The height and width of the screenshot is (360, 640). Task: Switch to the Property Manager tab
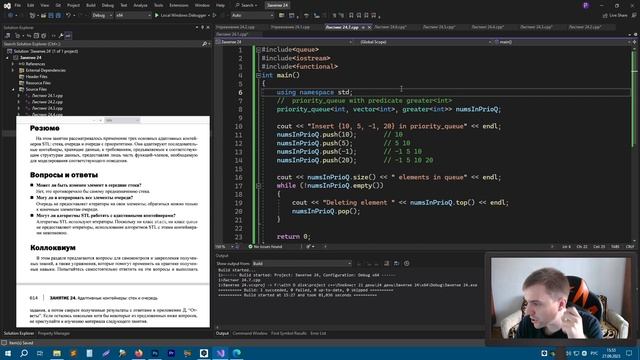pyautogui.click(x=53, y=333)
